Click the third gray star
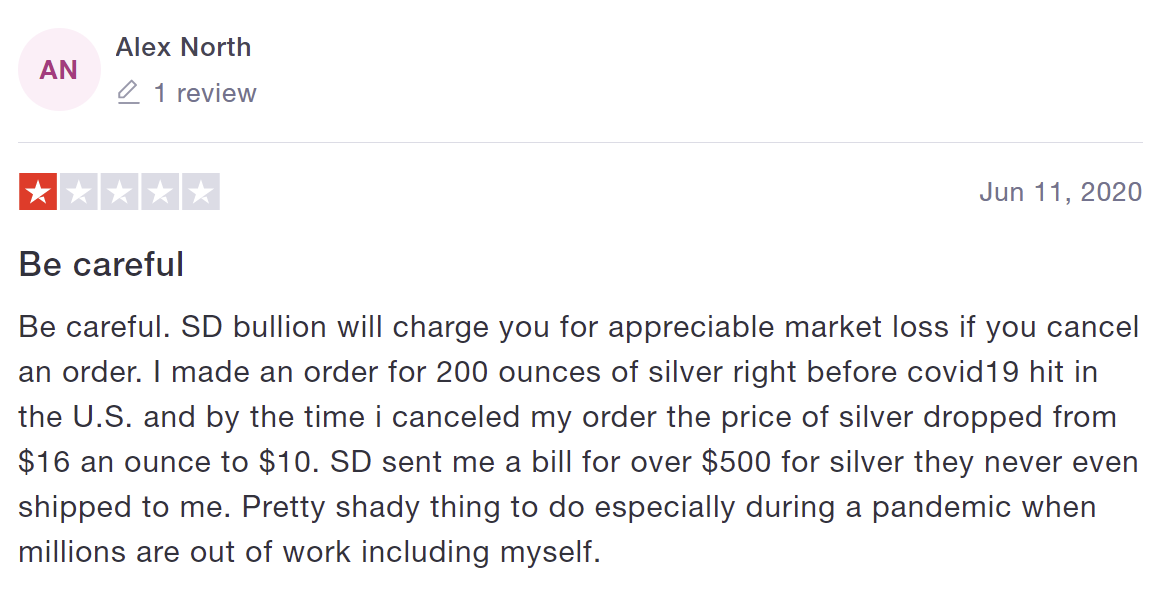1170x596 pixels. (120, 192)
